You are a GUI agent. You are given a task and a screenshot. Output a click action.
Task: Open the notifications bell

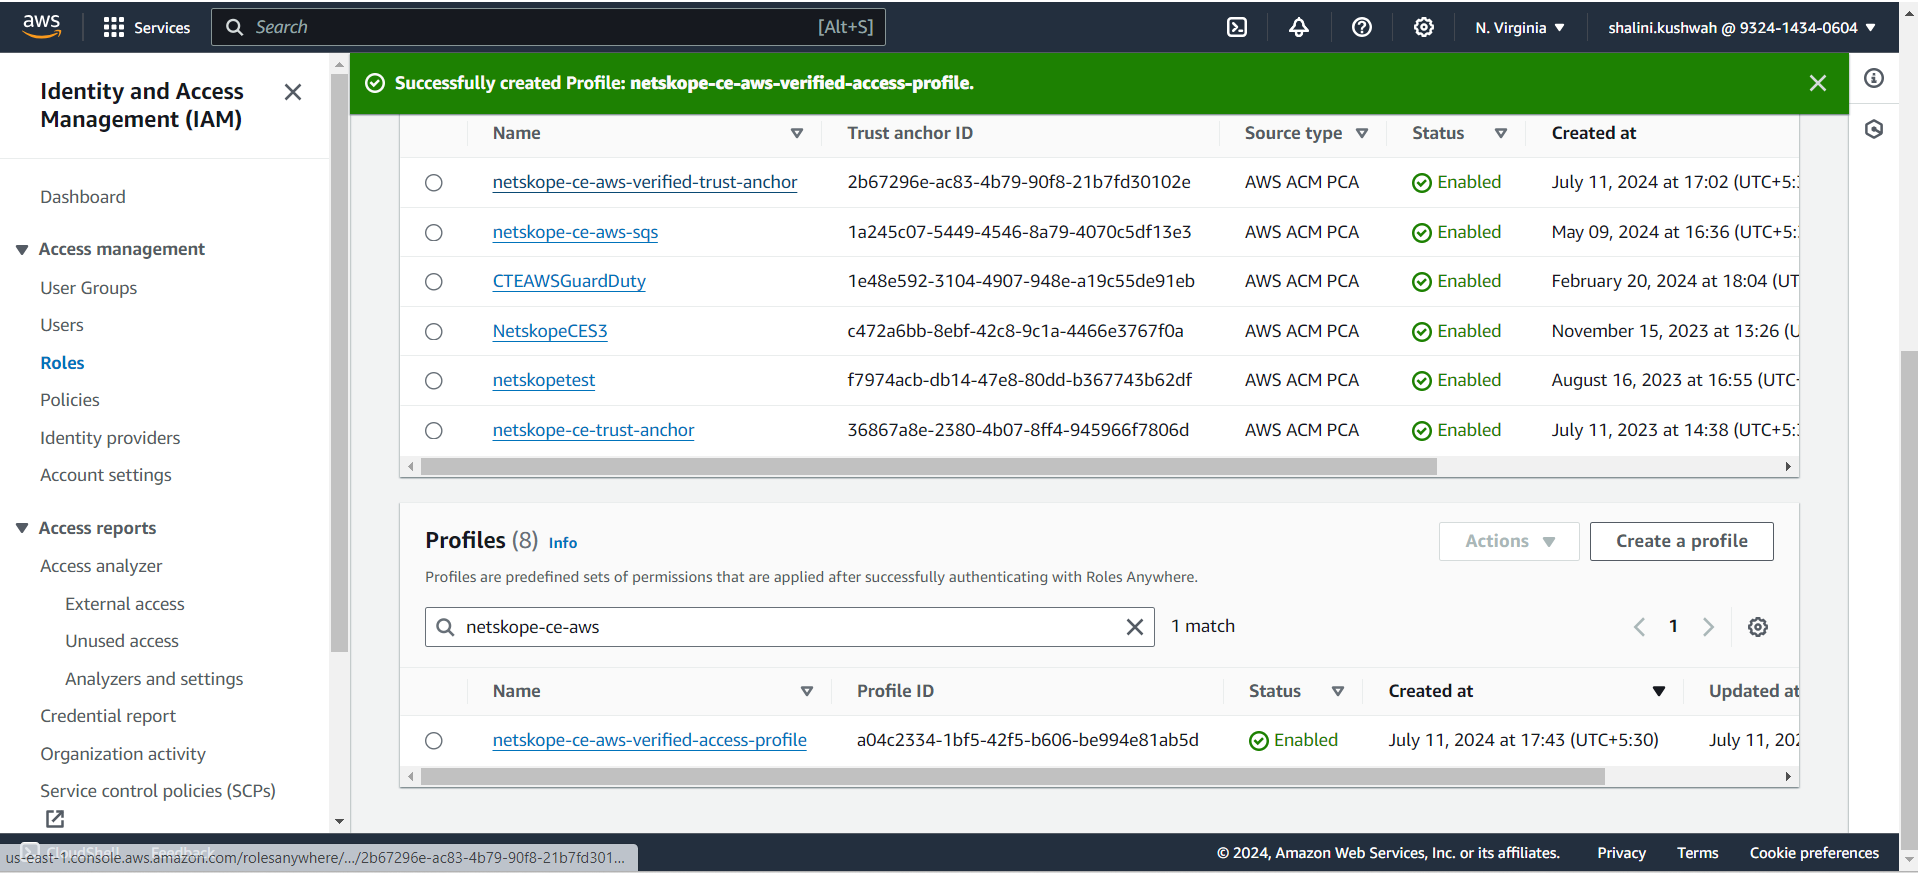1299,27
